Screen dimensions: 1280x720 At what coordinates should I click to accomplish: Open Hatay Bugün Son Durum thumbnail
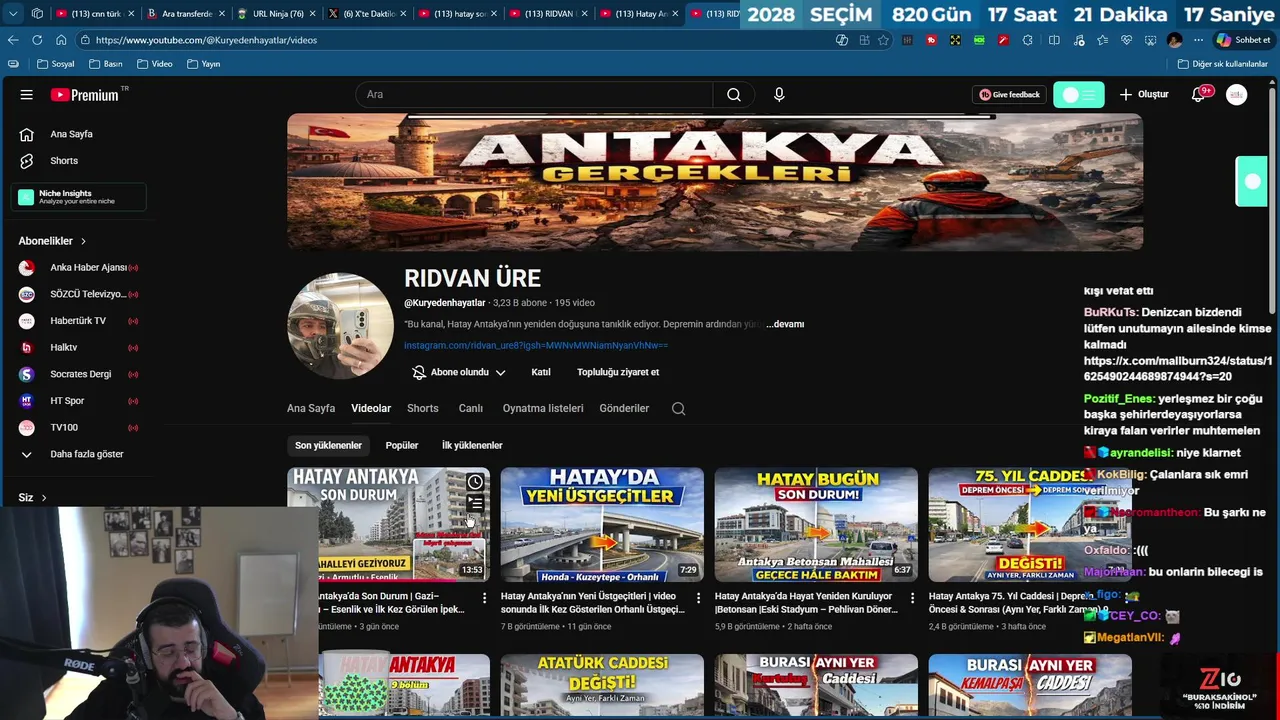816,525
